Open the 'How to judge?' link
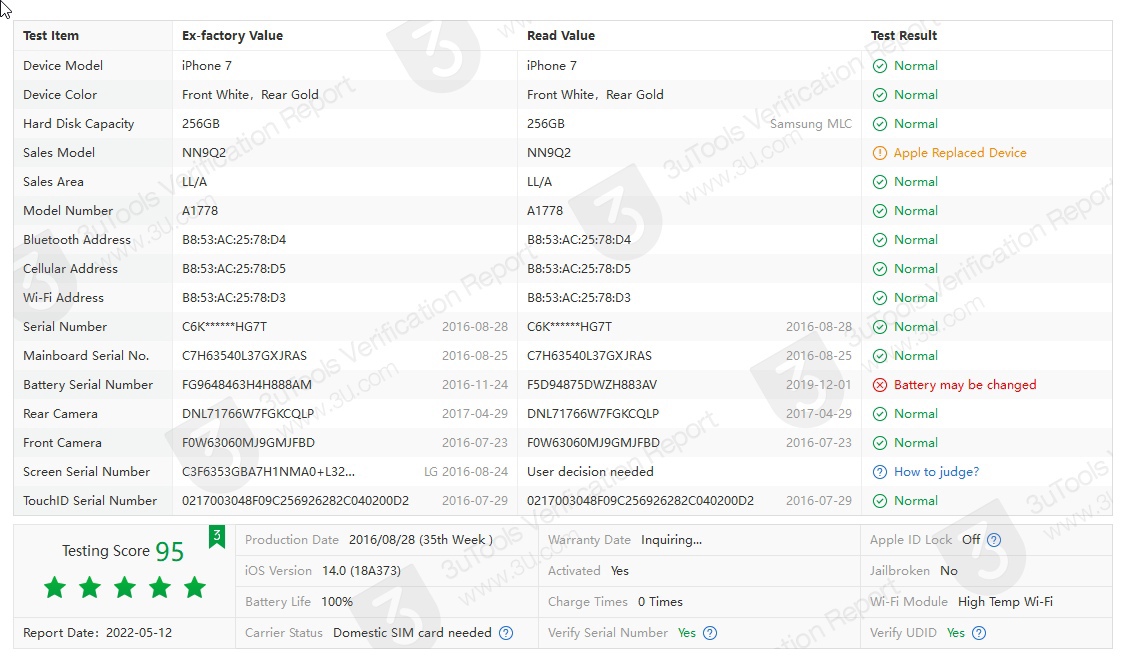This screenshot has height=661, width=1124. 936,472
